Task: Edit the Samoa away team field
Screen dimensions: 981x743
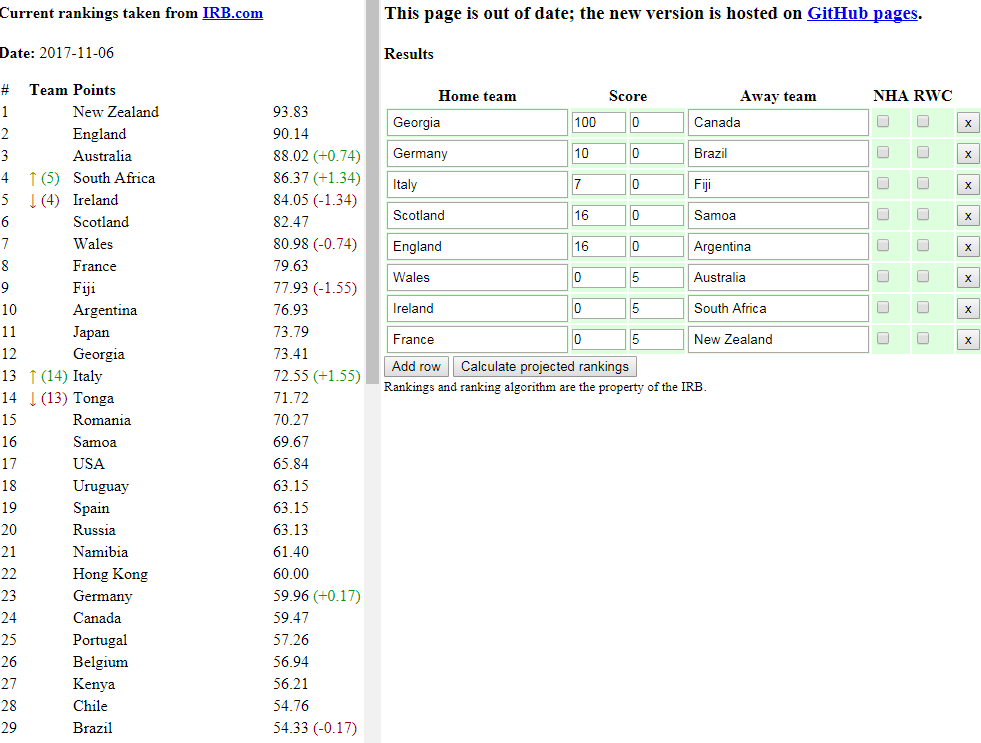Action: coord(778,215)
